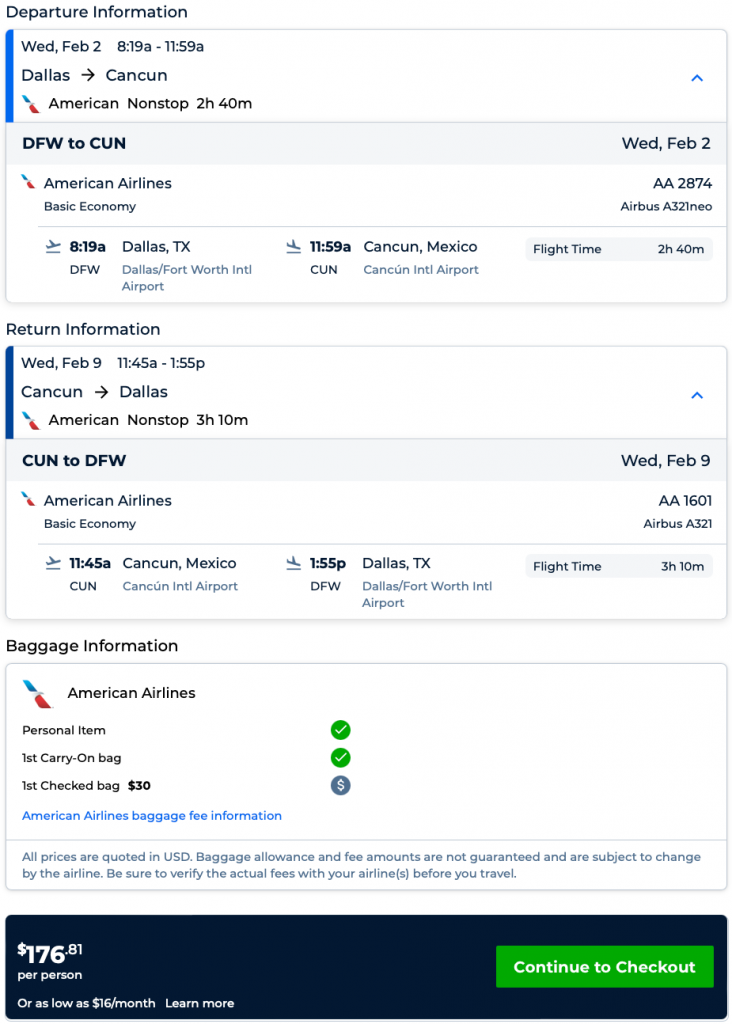Click American Airlines logo in DFW to CUN details

[29, 182]
